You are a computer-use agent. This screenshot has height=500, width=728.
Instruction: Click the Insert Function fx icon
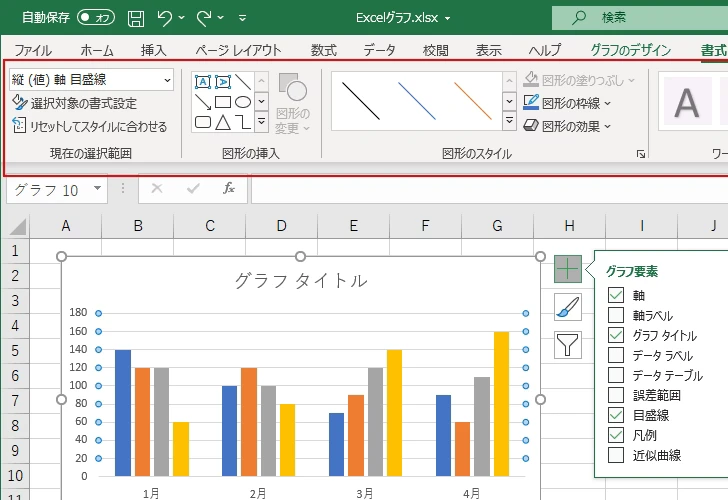pos(228,188)
